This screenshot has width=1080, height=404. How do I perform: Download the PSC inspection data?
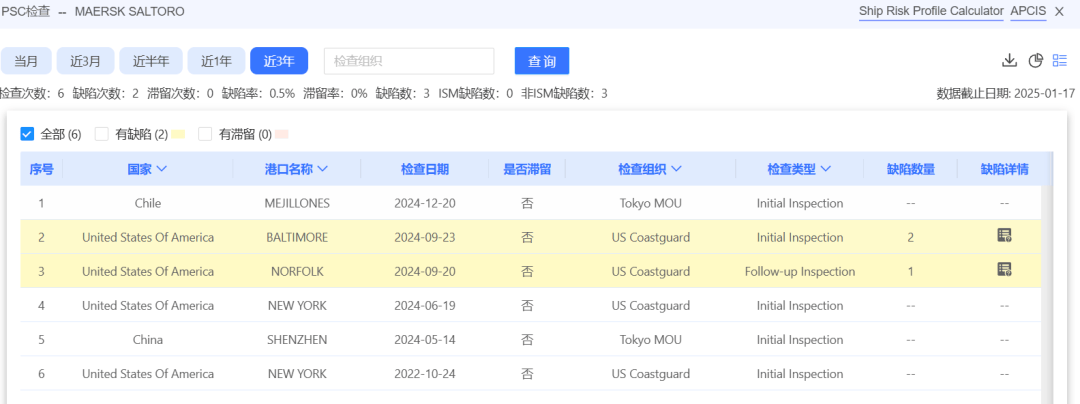1009,61
